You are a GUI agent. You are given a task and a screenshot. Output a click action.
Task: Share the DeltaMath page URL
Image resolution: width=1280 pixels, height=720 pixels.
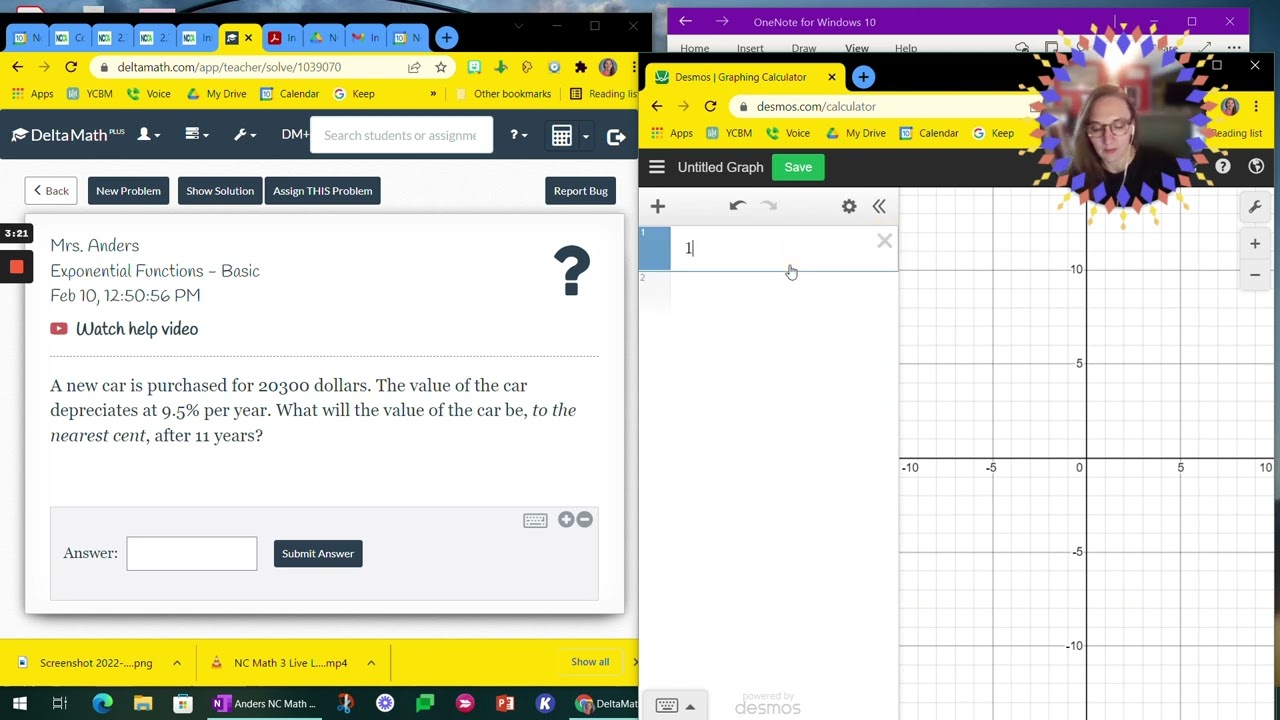click(414, 67)
